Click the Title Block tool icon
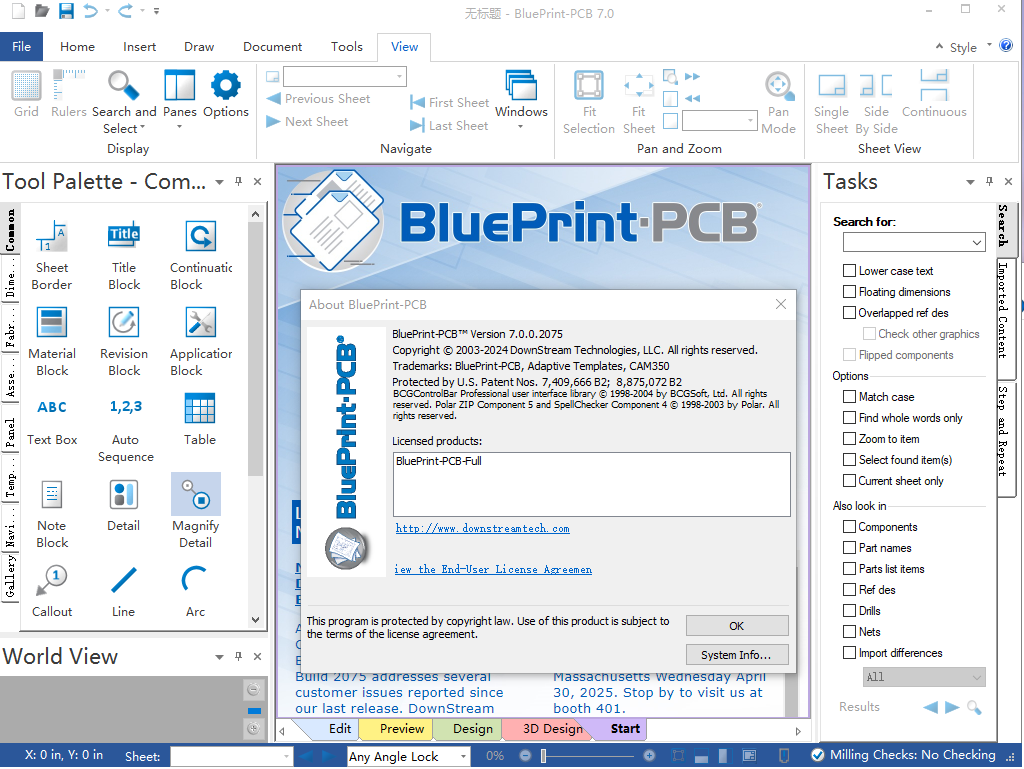 point(124,236)
